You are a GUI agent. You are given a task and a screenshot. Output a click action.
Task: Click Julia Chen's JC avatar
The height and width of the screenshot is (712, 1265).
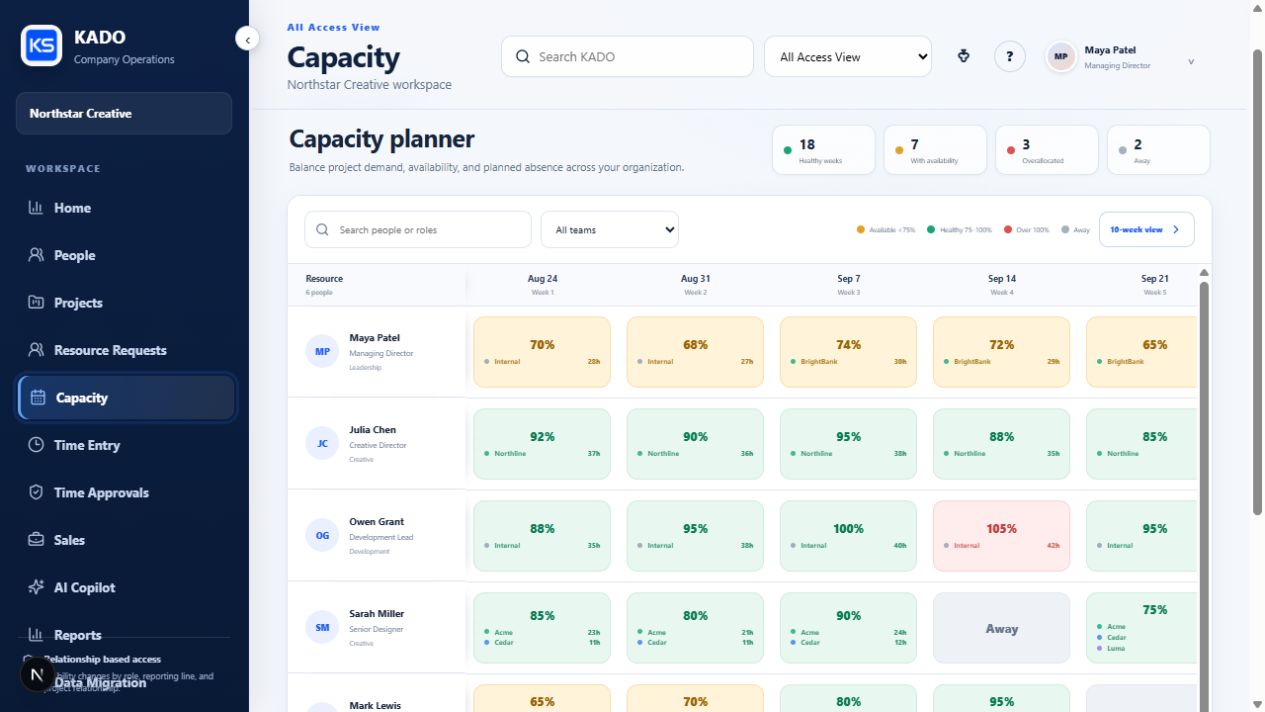[322, 444]
